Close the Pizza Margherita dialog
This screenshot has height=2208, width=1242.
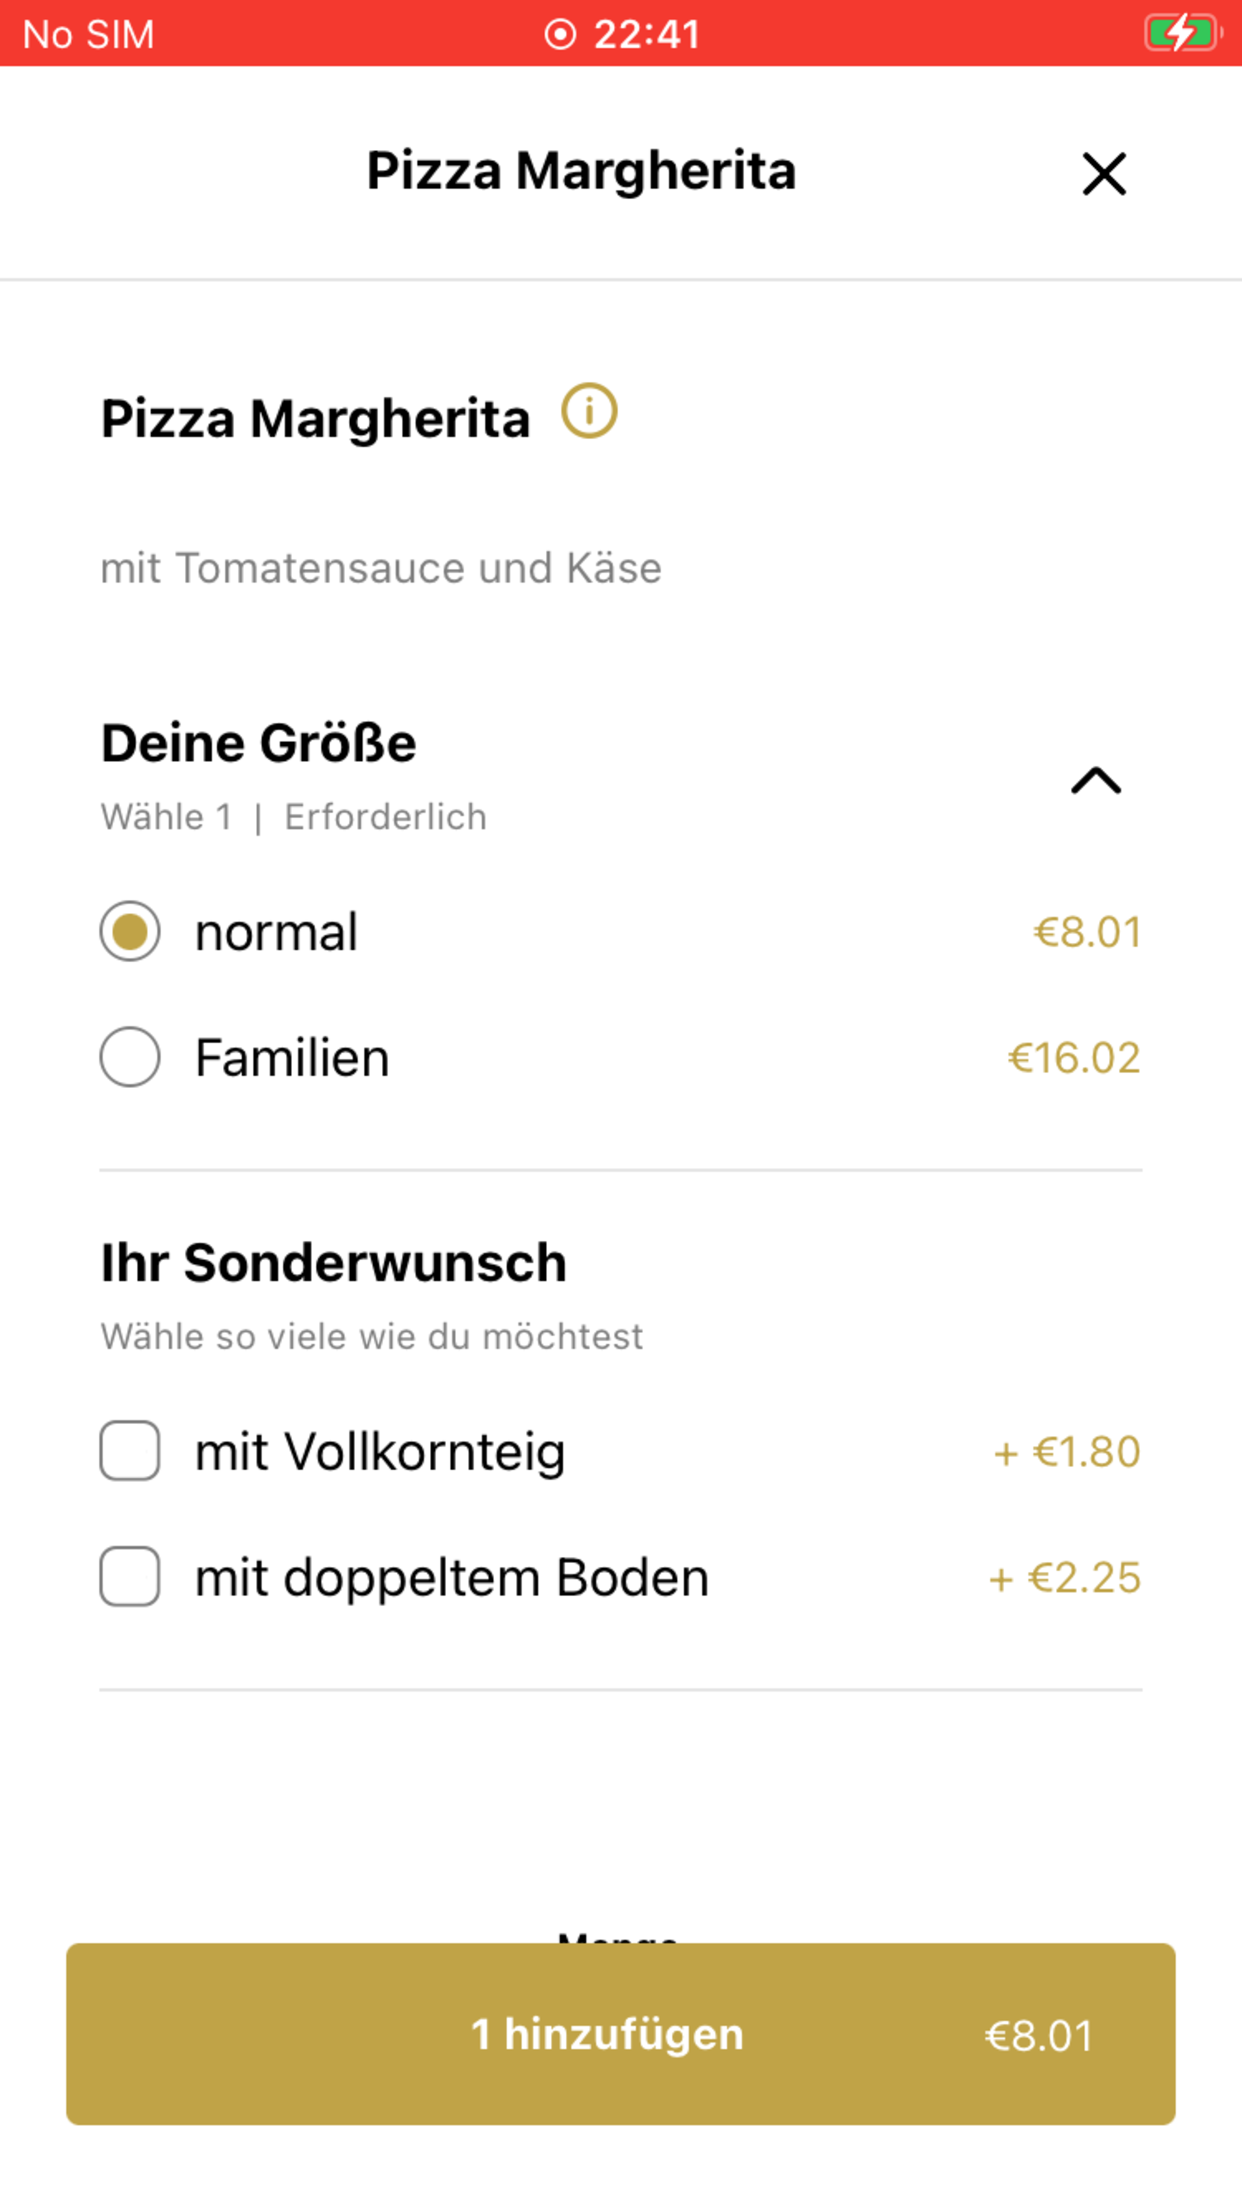point(1104,174)
